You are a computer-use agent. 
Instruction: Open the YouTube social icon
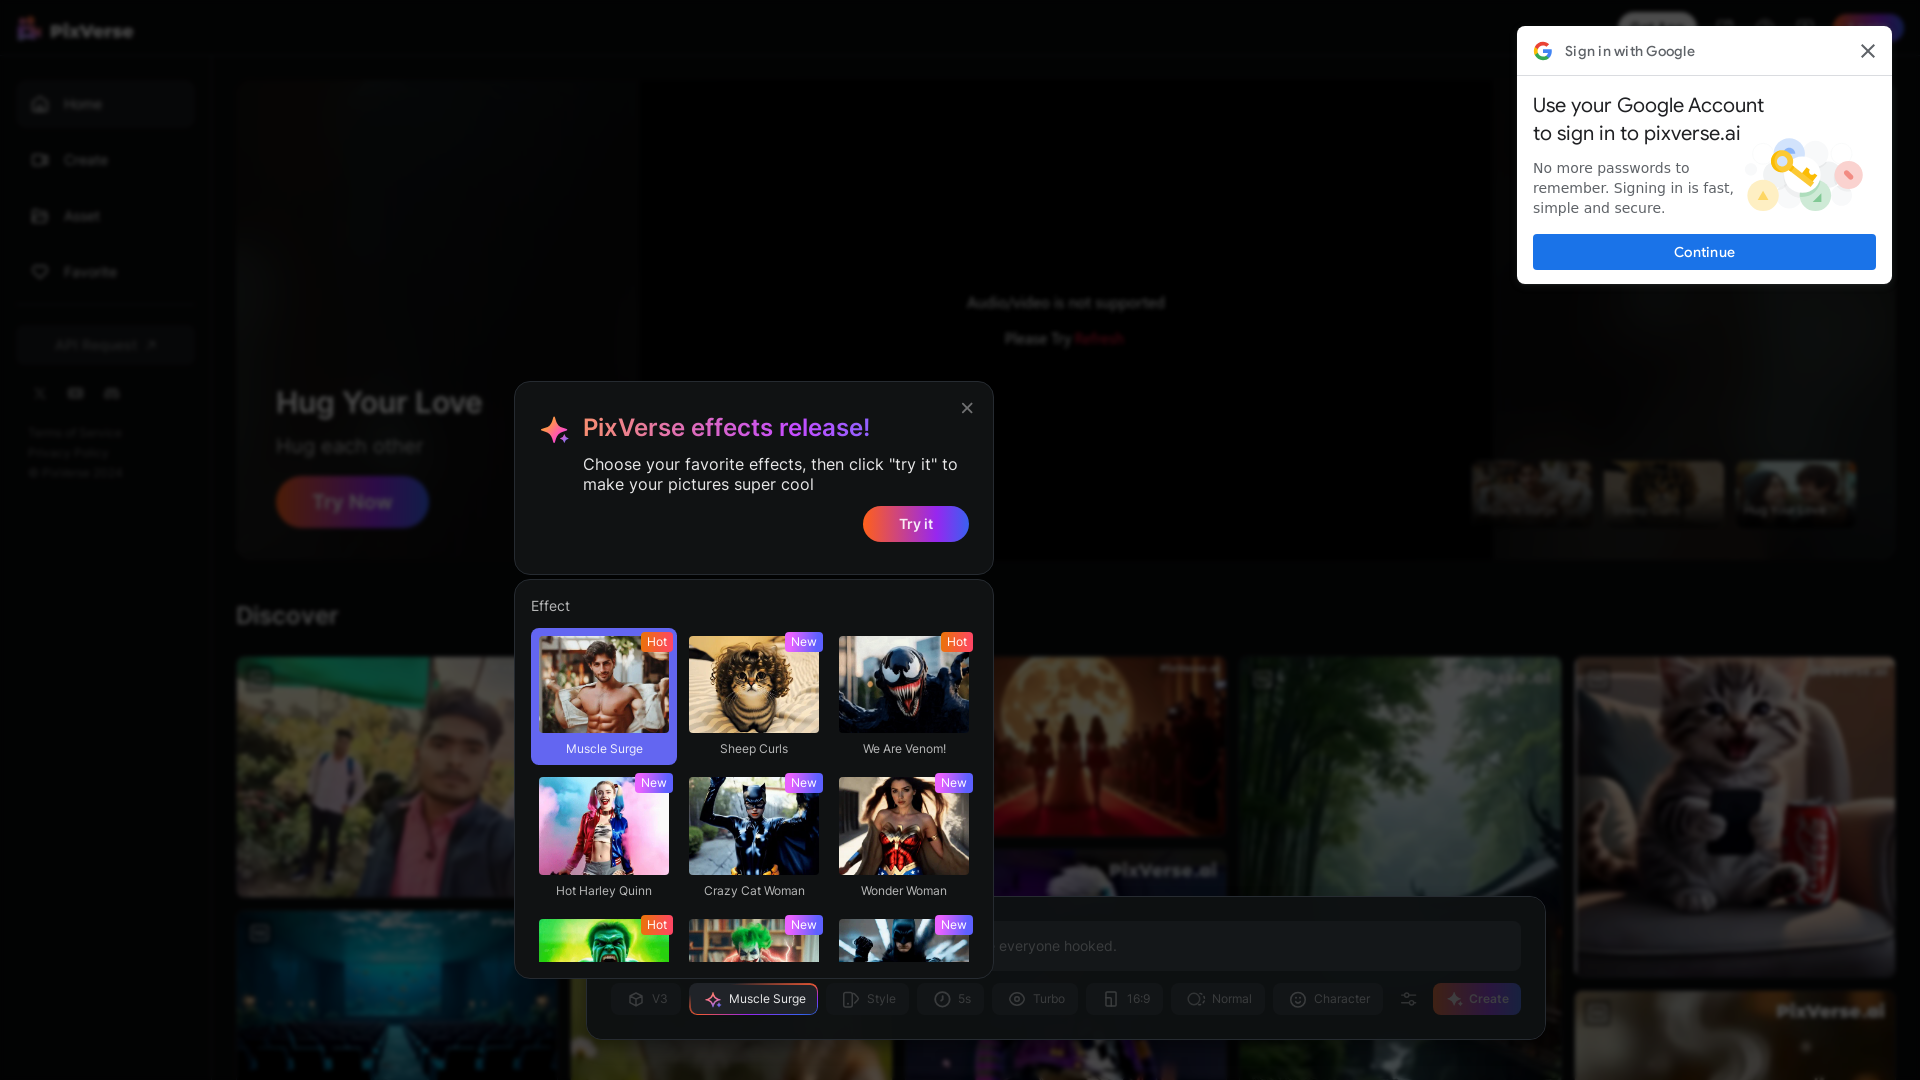click(x=75, y=394)
